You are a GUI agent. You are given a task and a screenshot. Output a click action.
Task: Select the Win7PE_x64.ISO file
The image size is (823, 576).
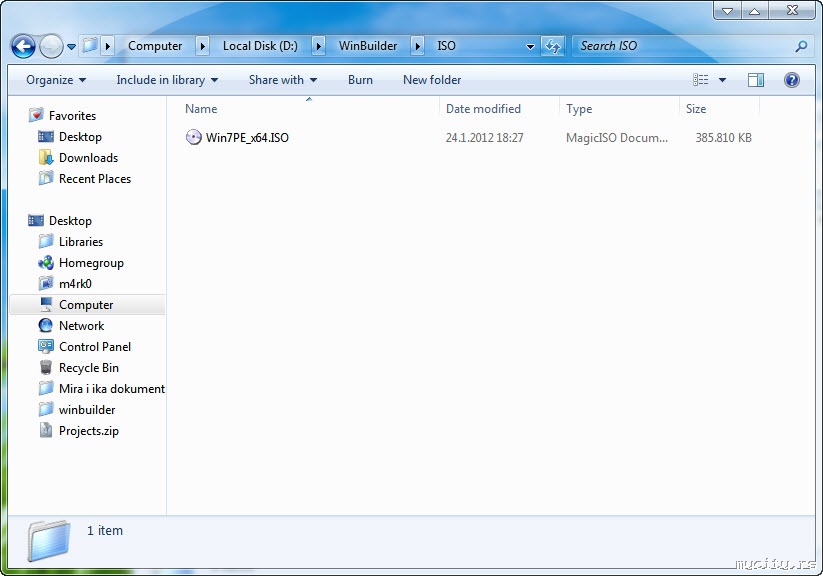click(x=247, y=138)
